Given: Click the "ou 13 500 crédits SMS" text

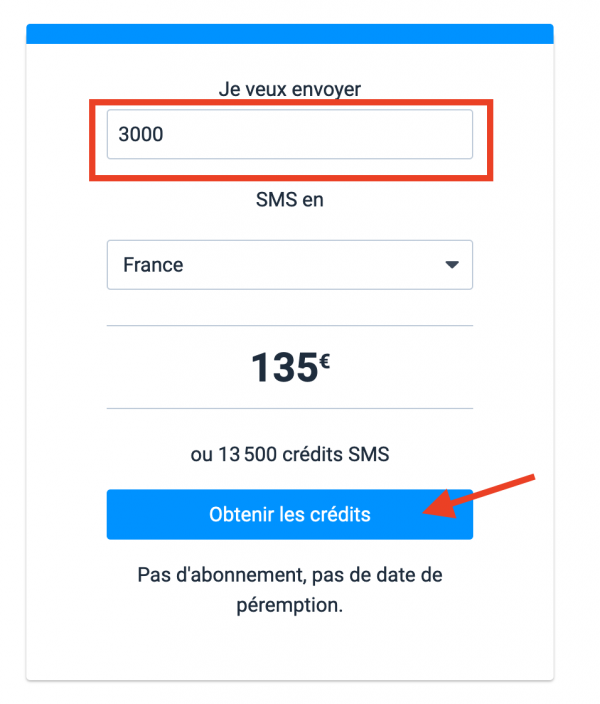Looking at the screenshot, I should [289, 455].
